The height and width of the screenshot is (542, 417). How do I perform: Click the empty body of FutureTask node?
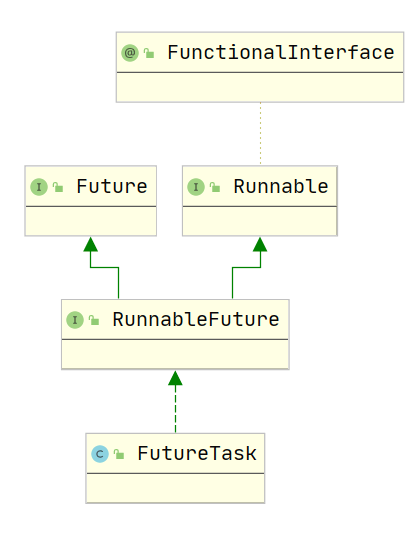pos(175,488)
